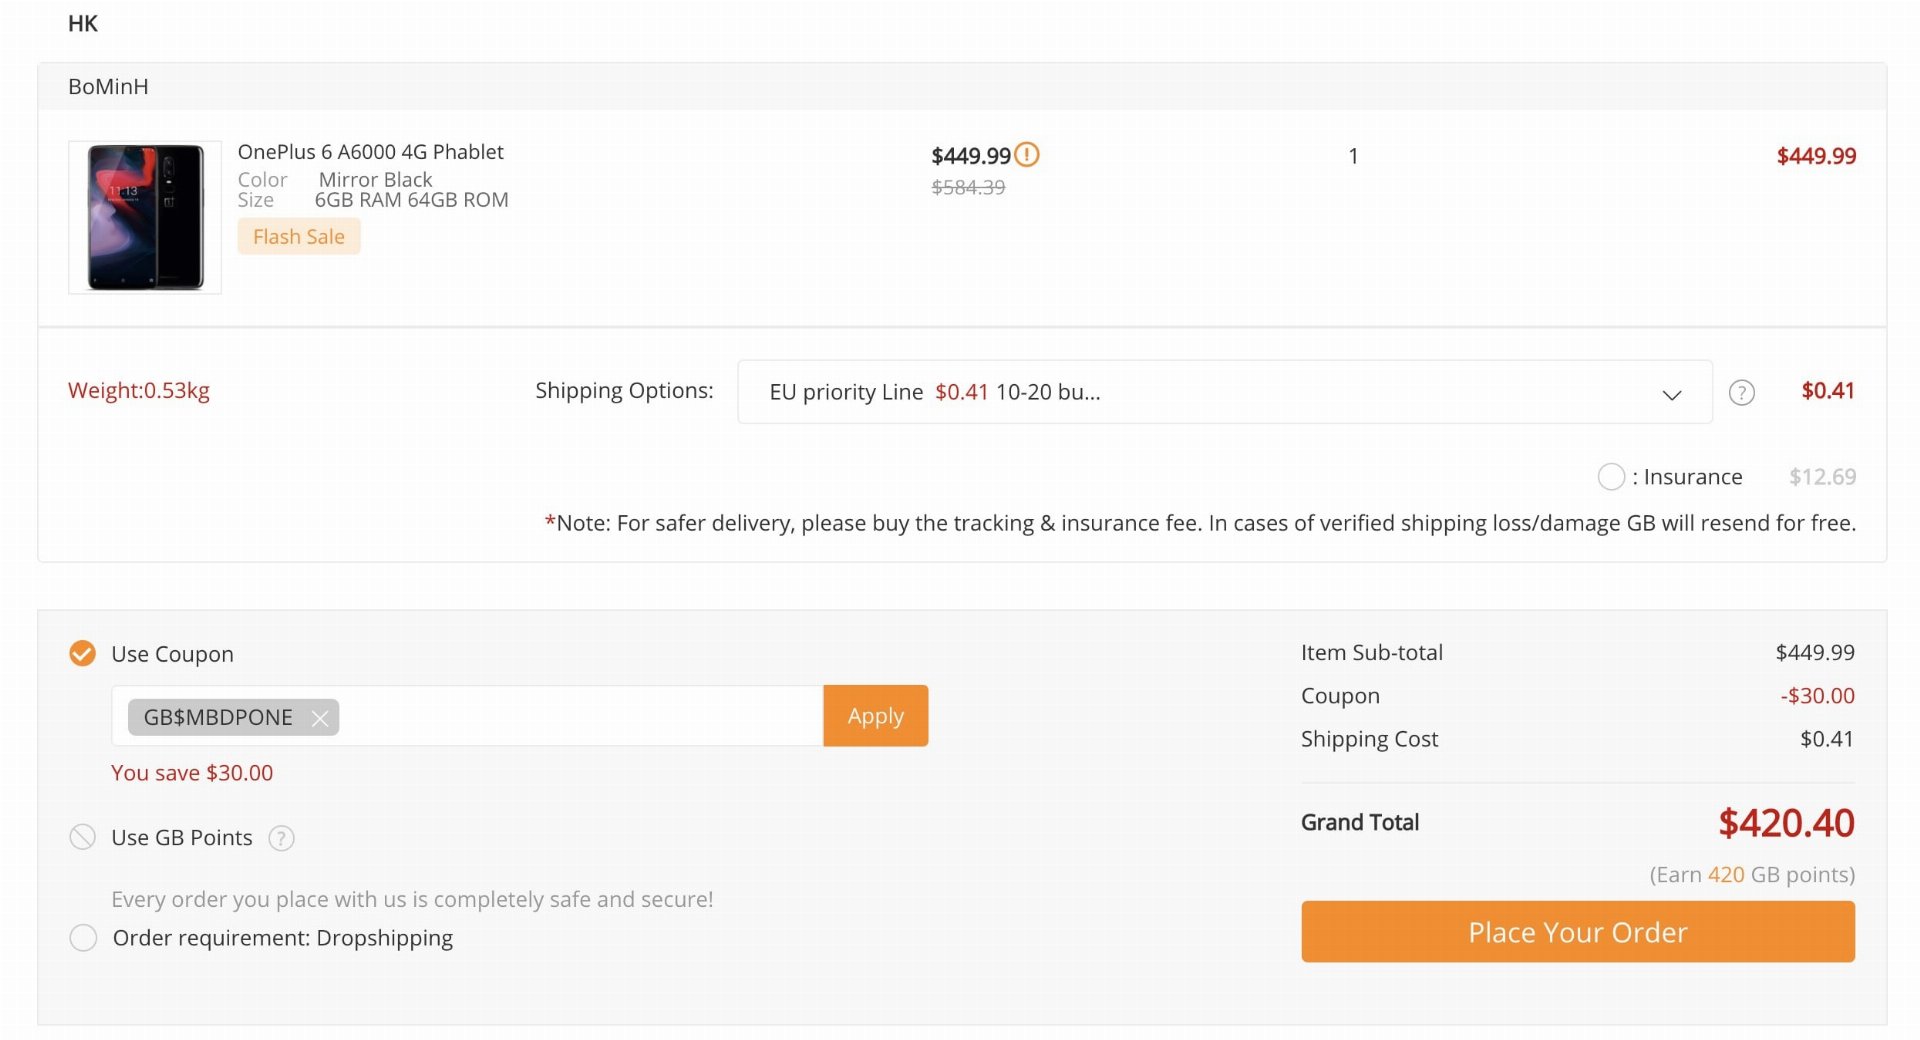The image size is (1920, 1040).
Task: Click the shipping options help question icon
Action: [x=1742, y=393]
